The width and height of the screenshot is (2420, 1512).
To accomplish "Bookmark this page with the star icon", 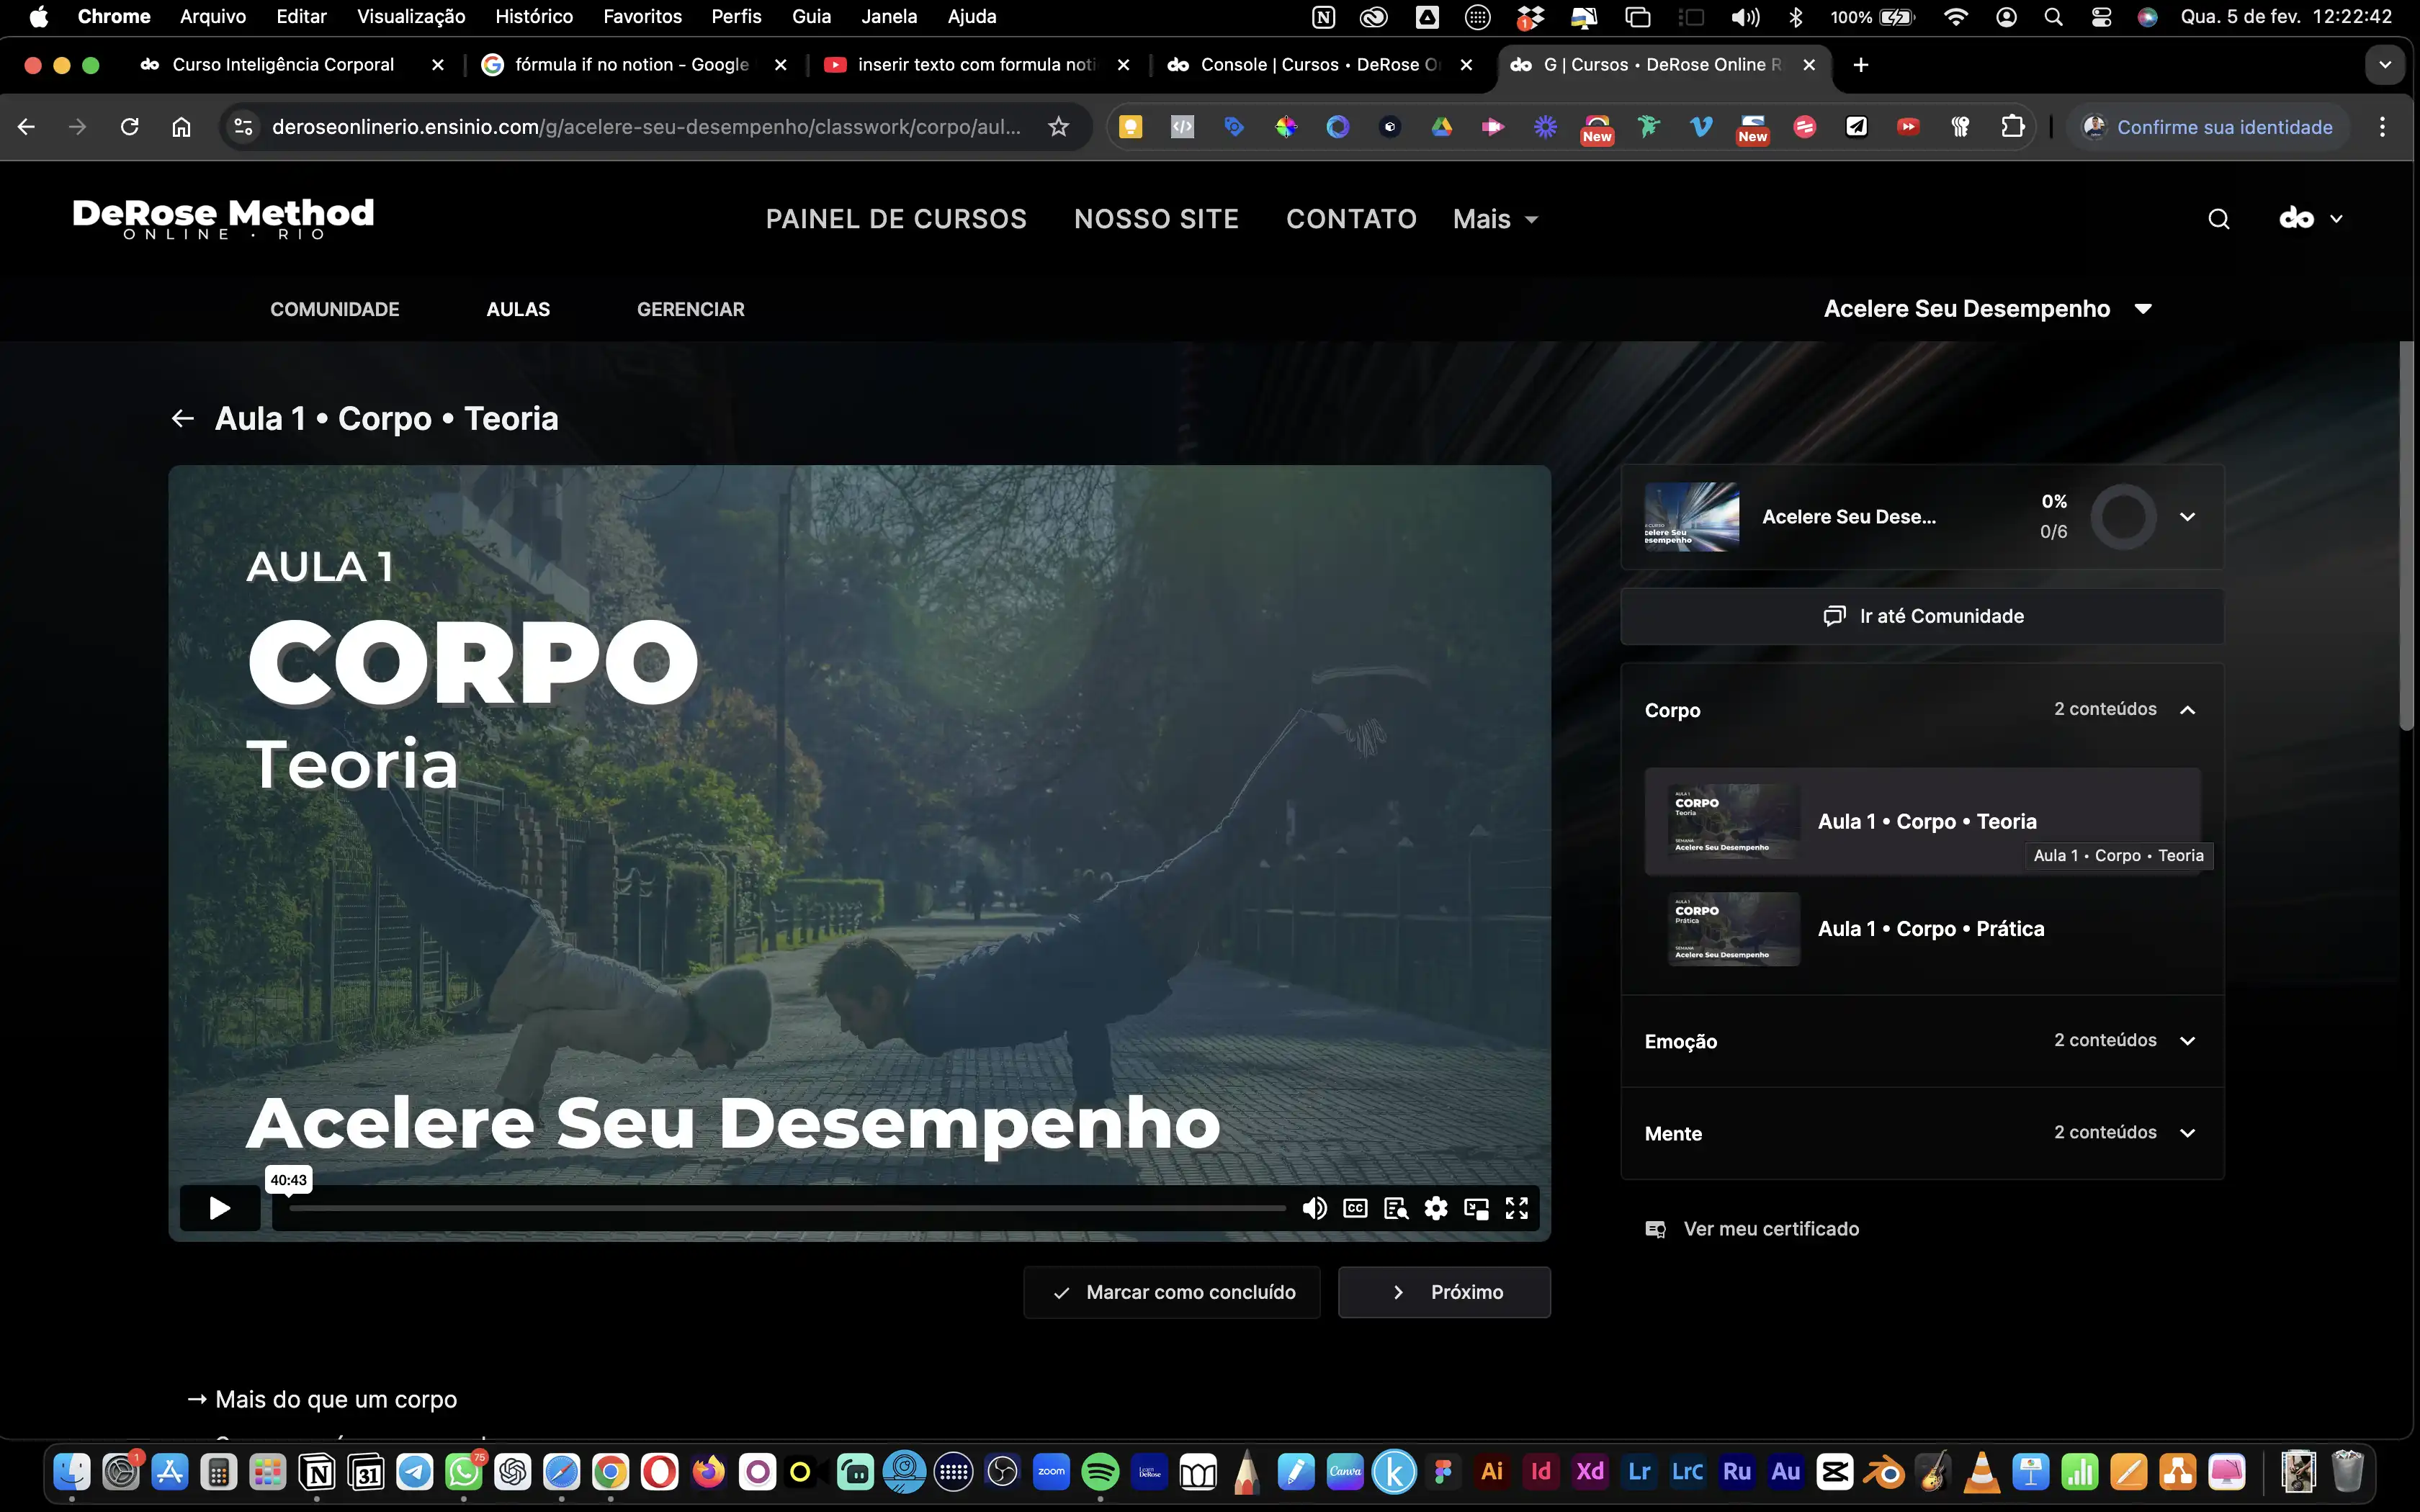I will coord(1058,127).
